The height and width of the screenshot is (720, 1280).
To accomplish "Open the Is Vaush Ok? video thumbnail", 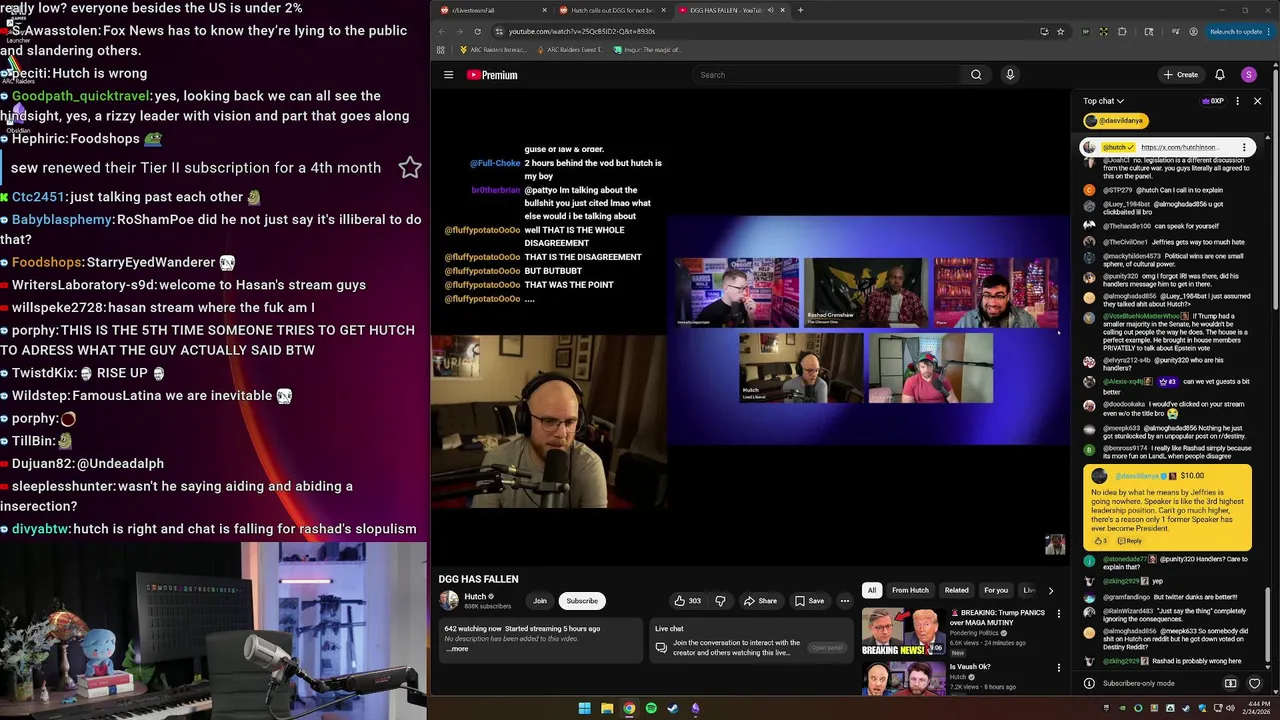I will 903,678.
